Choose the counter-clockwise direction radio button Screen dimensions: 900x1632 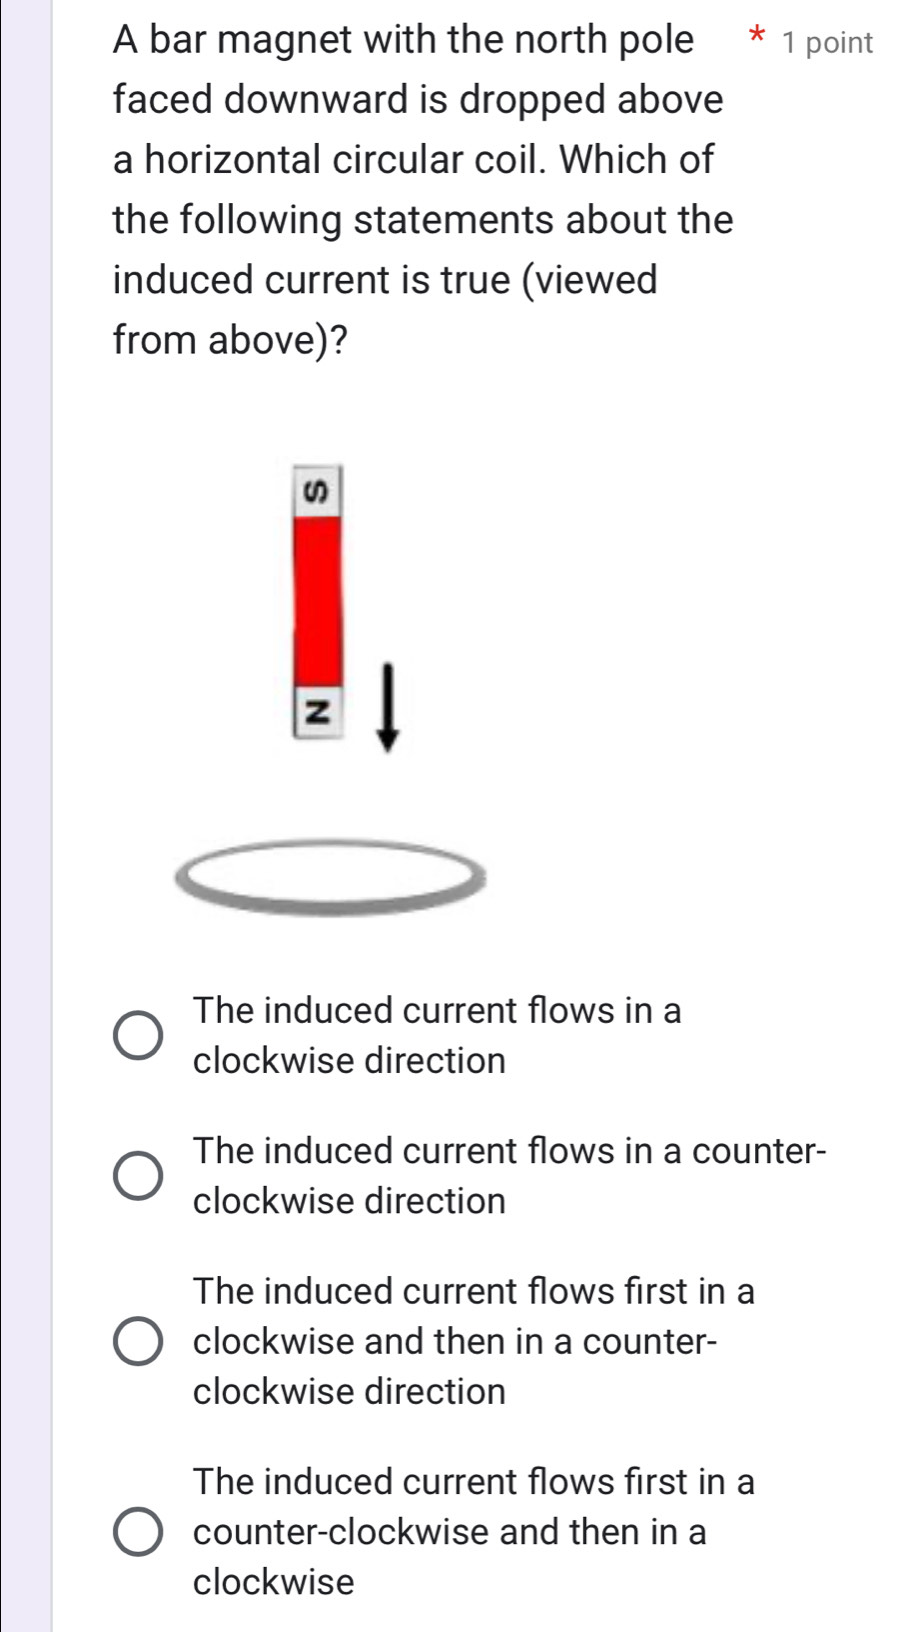coord(137,1175)
